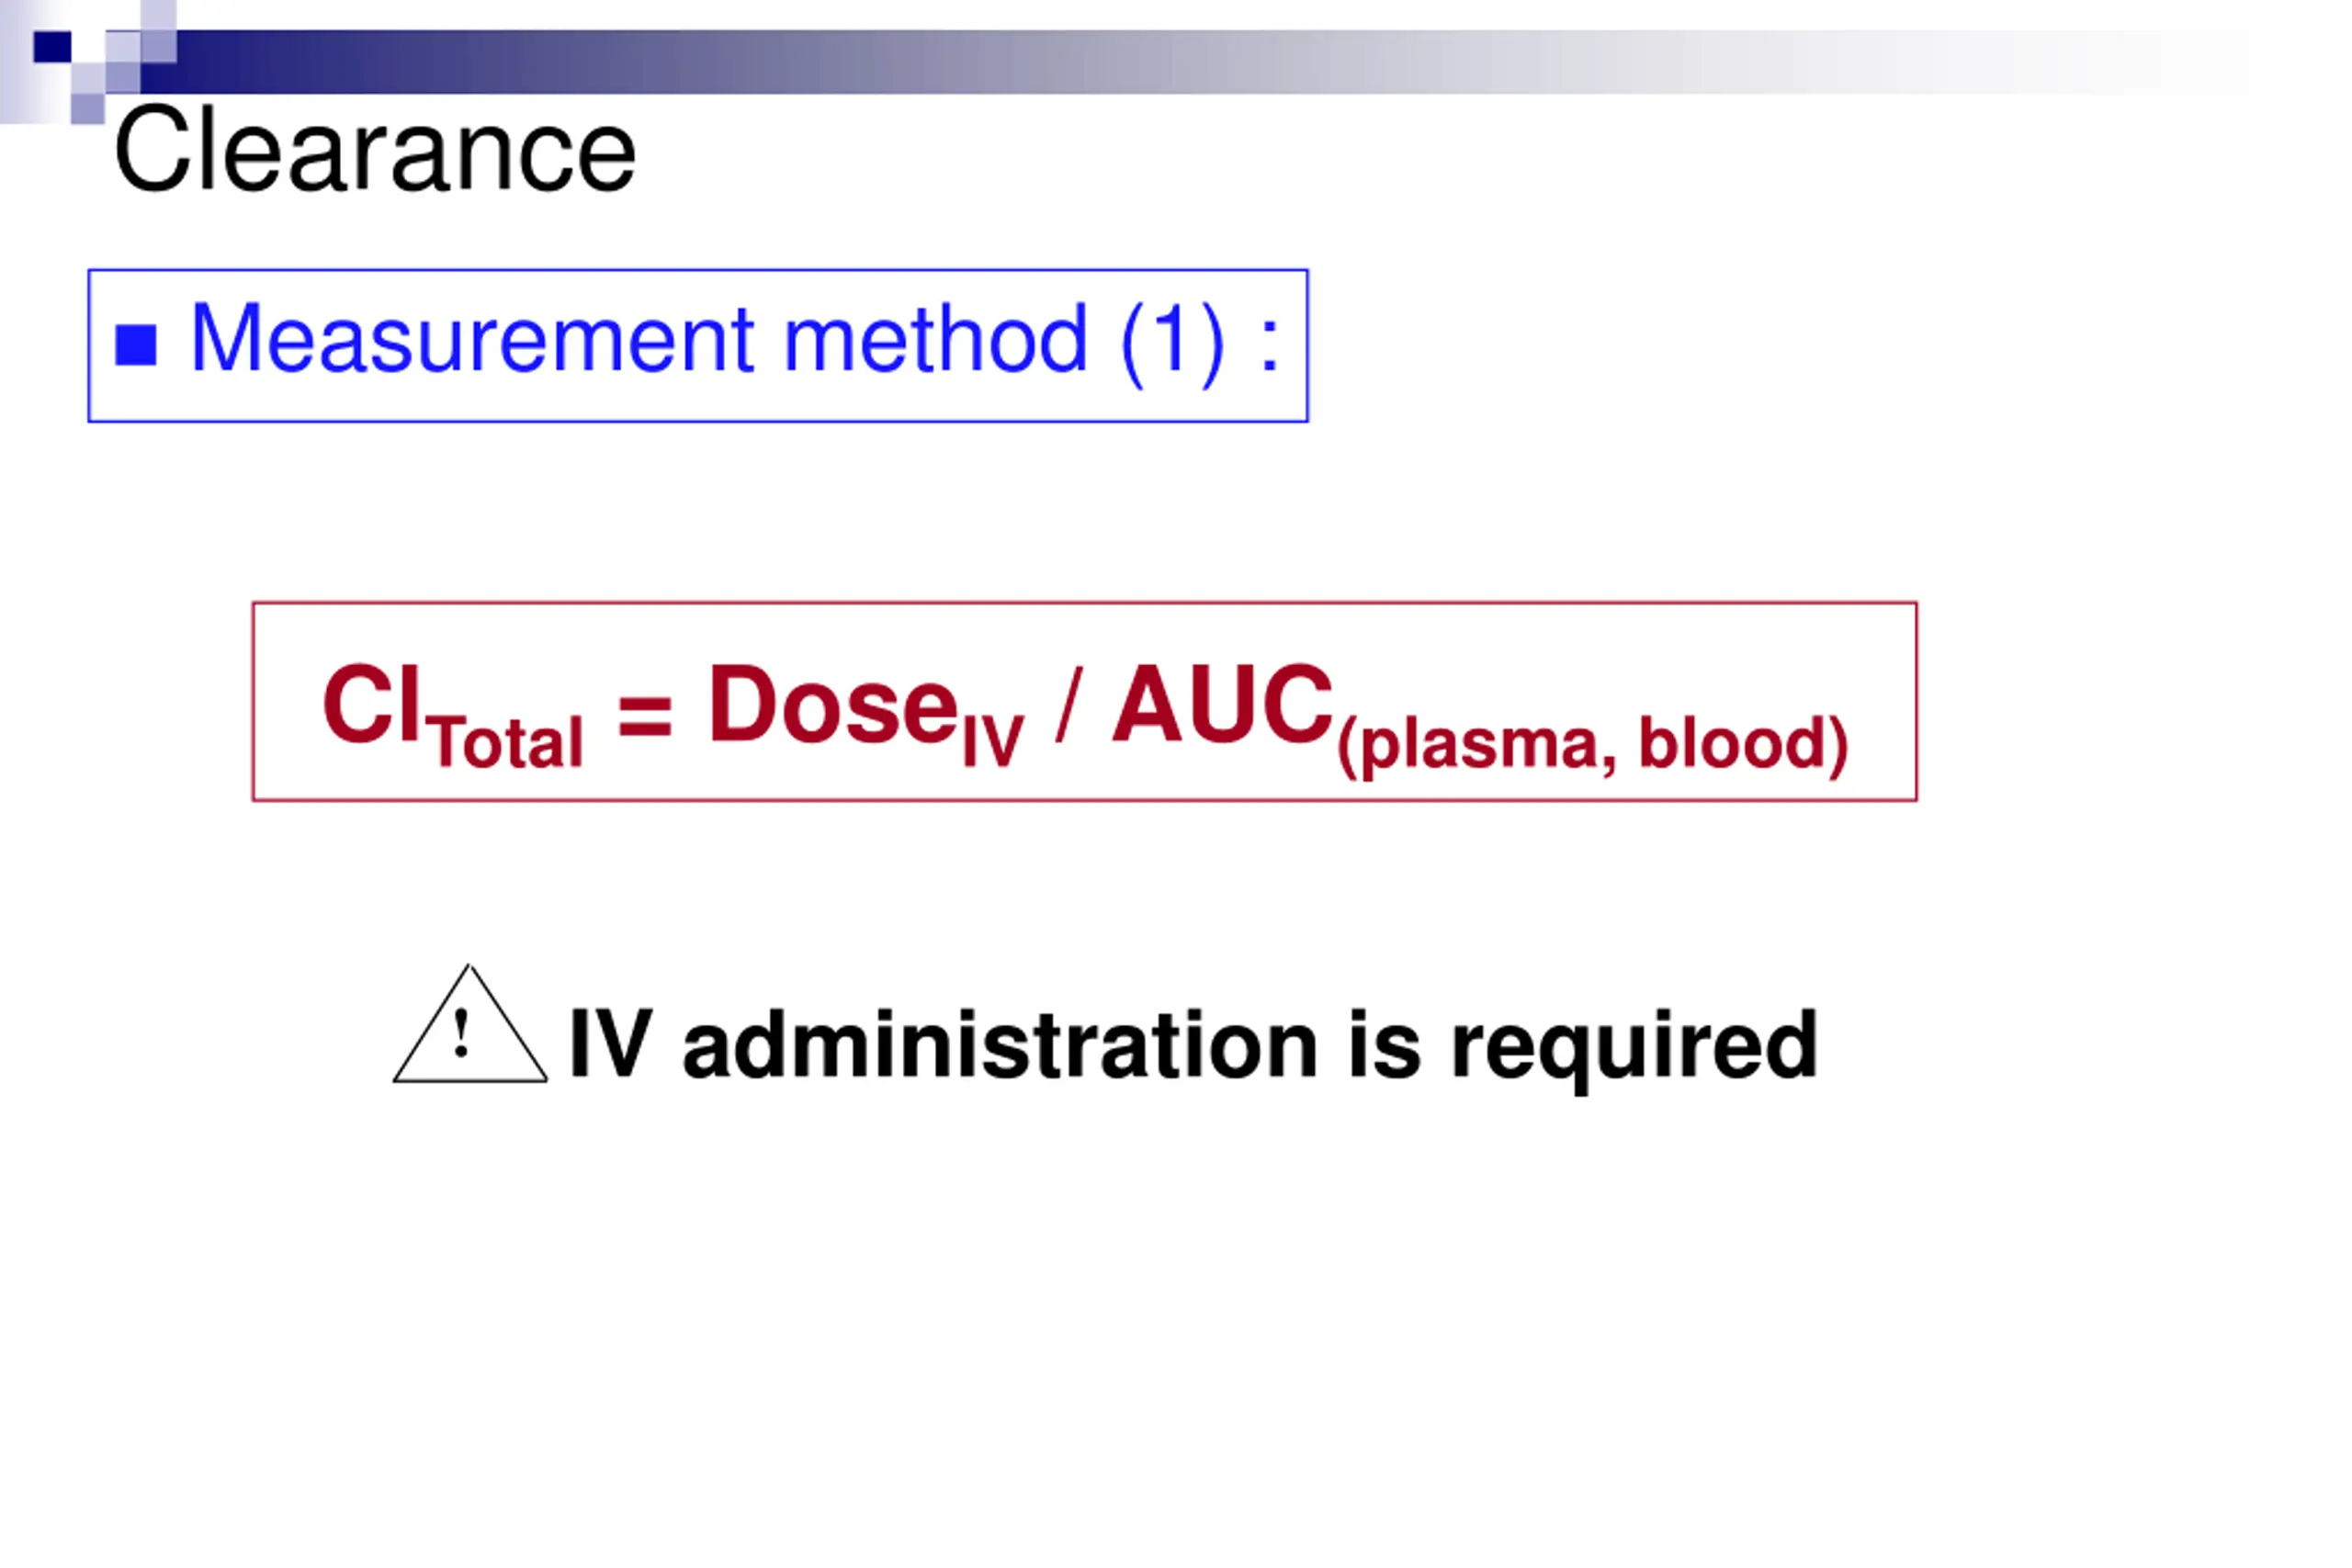Select the Clearance slide title
This screenshot has height=1568, width=2352.
375,151
